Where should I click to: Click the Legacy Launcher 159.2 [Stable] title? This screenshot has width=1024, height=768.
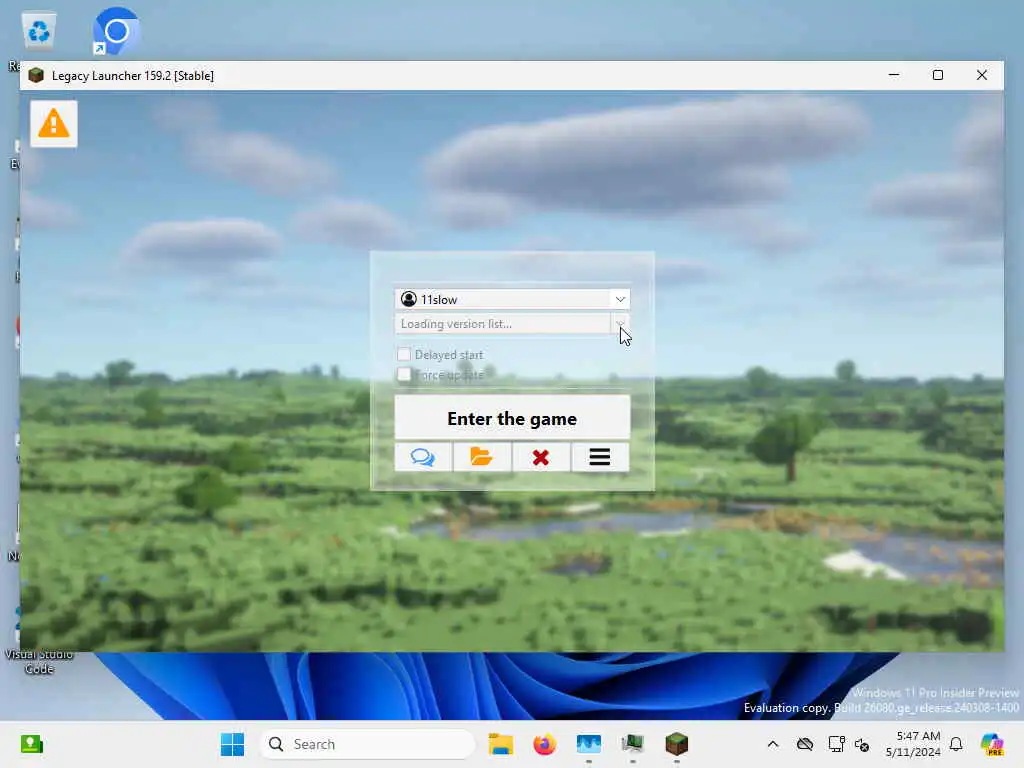point(133,76)
